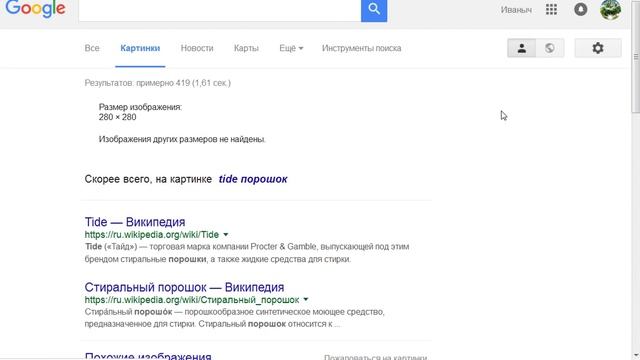Select the Картинки tab

pyautogui.click(x=140, y=48)
